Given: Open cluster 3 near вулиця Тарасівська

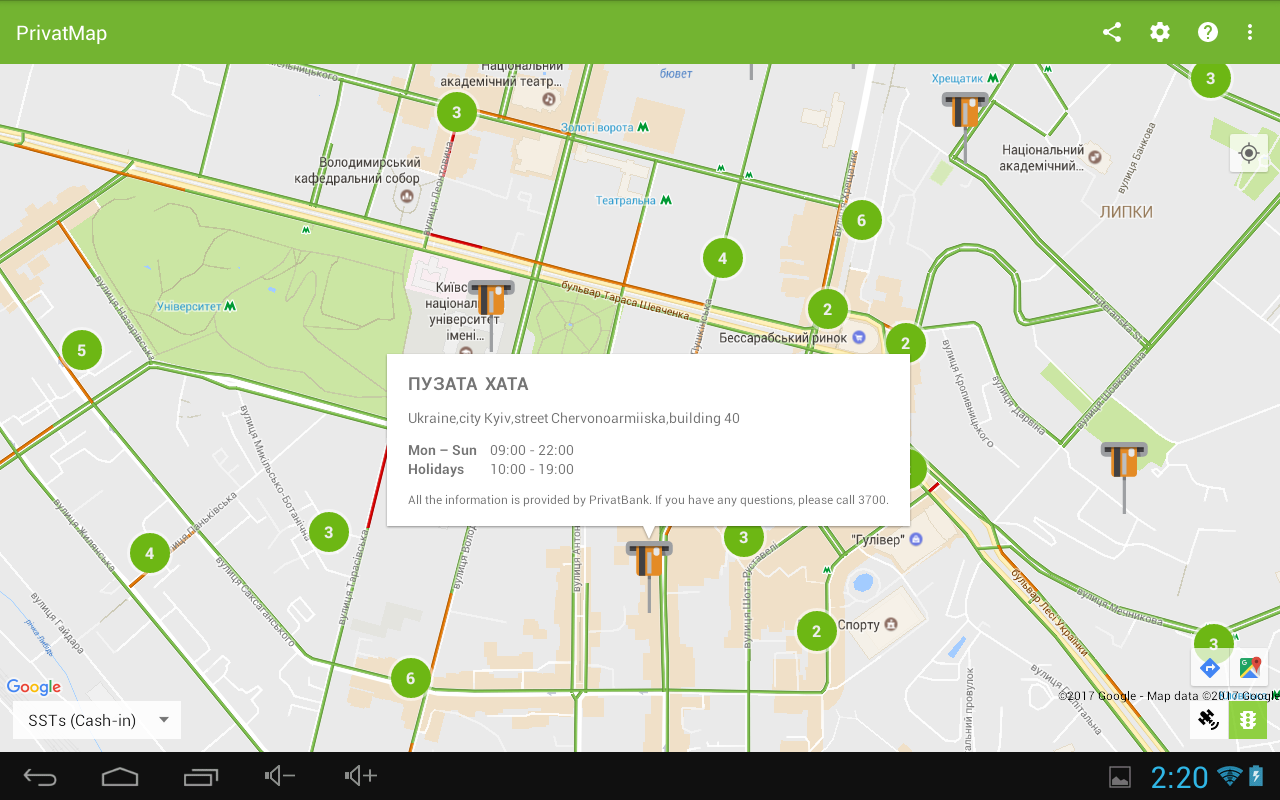Looking at the screenshot, I should (x=329, y=532).
